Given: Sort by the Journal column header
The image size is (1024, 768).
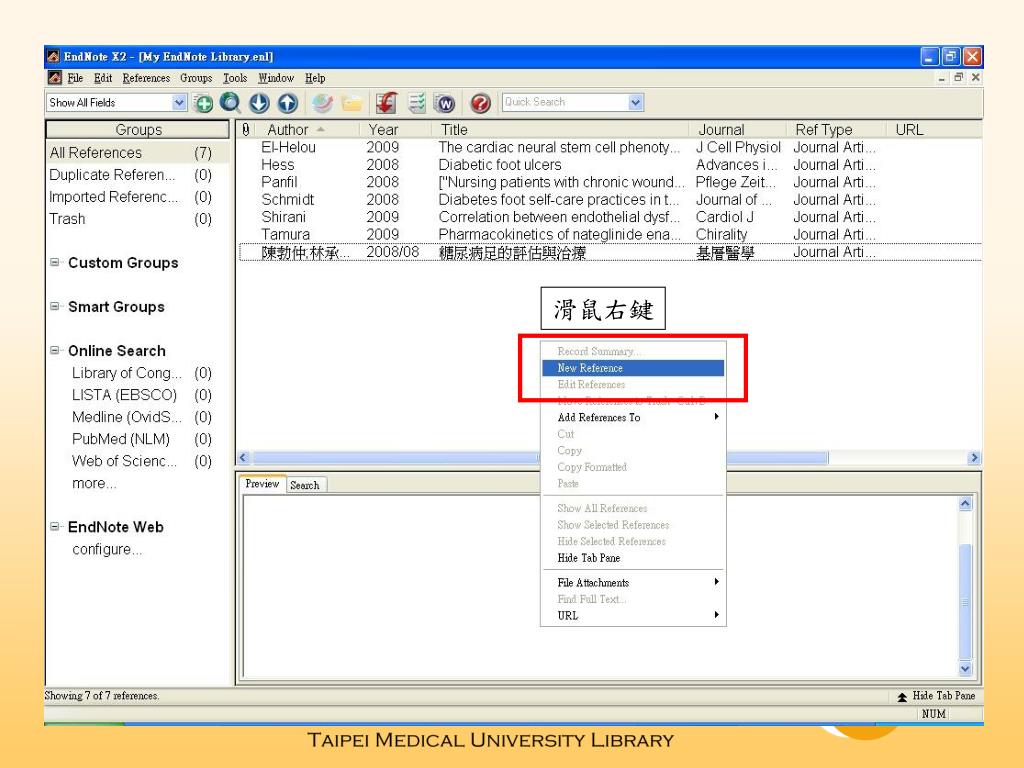Looking at the screenshot, I should click(x=737, y=129).
